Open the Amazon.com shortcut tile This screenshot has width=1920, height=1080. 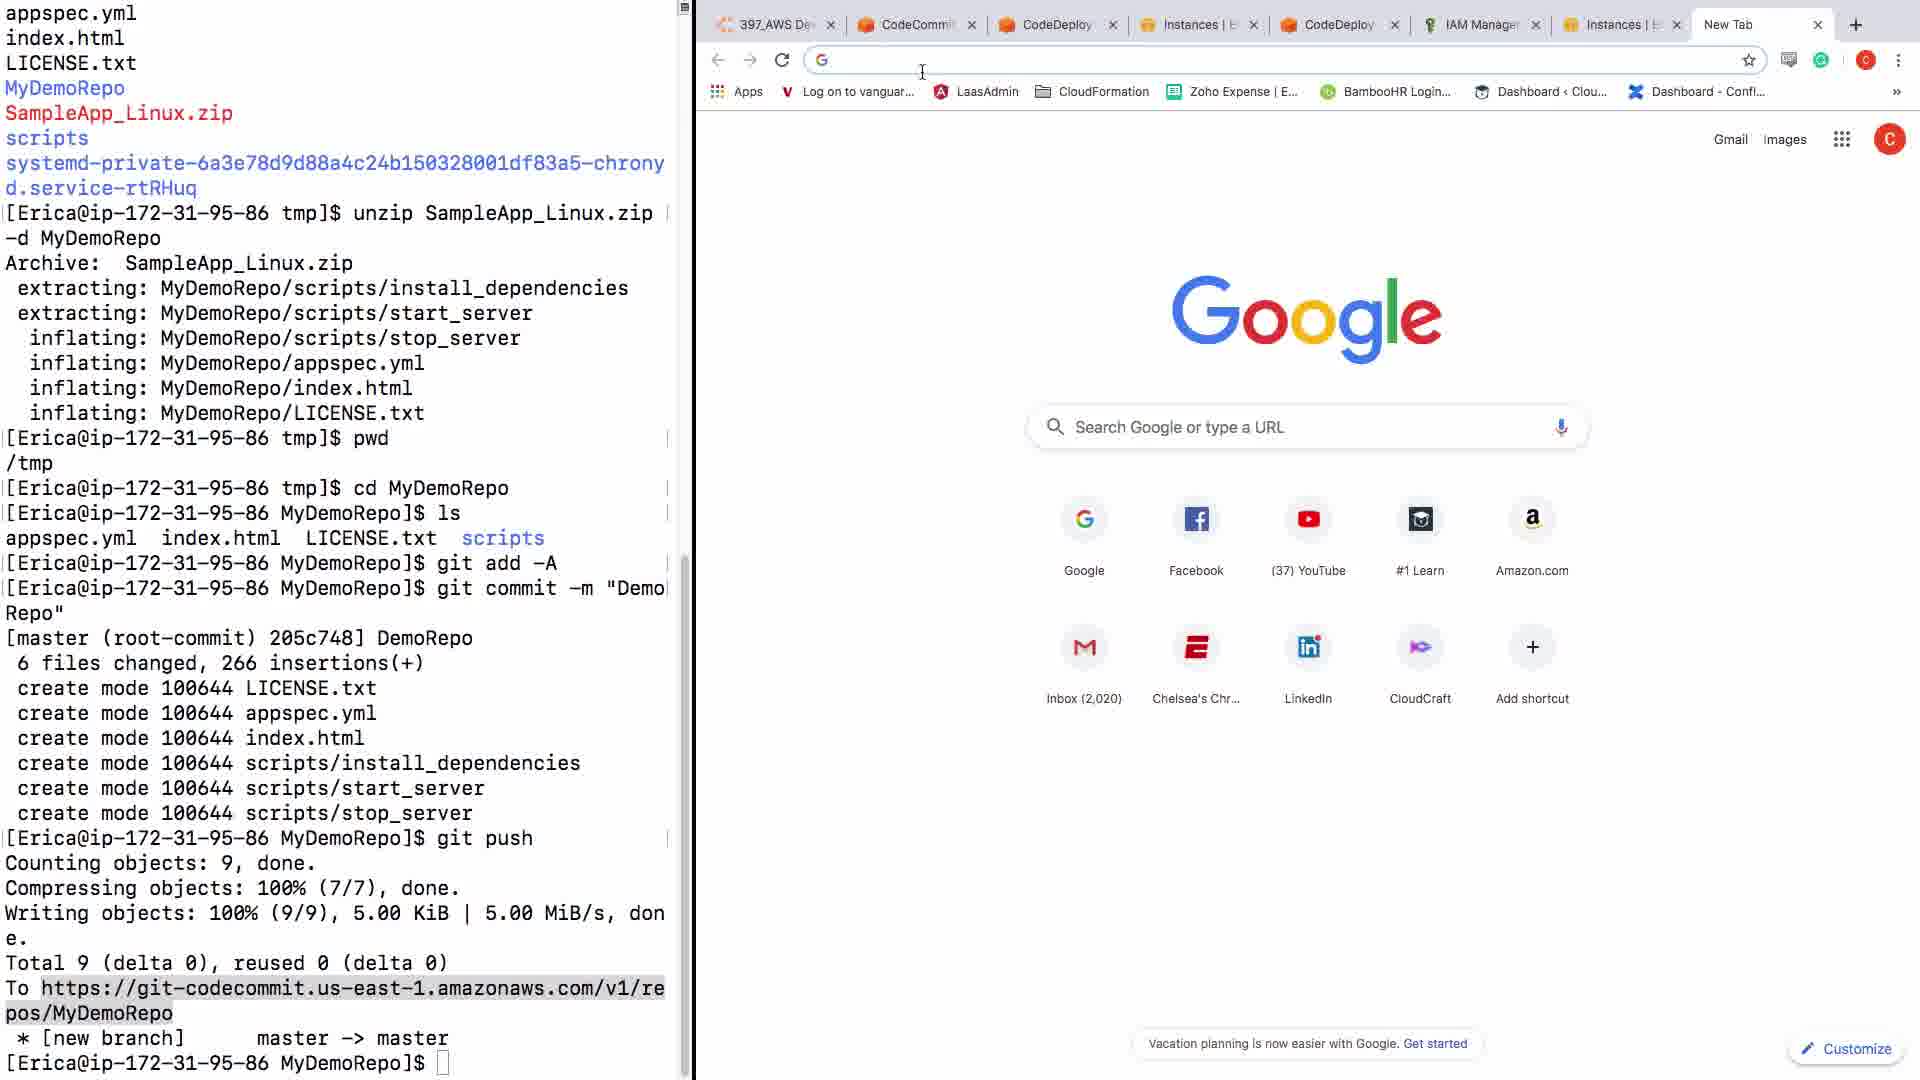pos(1532,520)
